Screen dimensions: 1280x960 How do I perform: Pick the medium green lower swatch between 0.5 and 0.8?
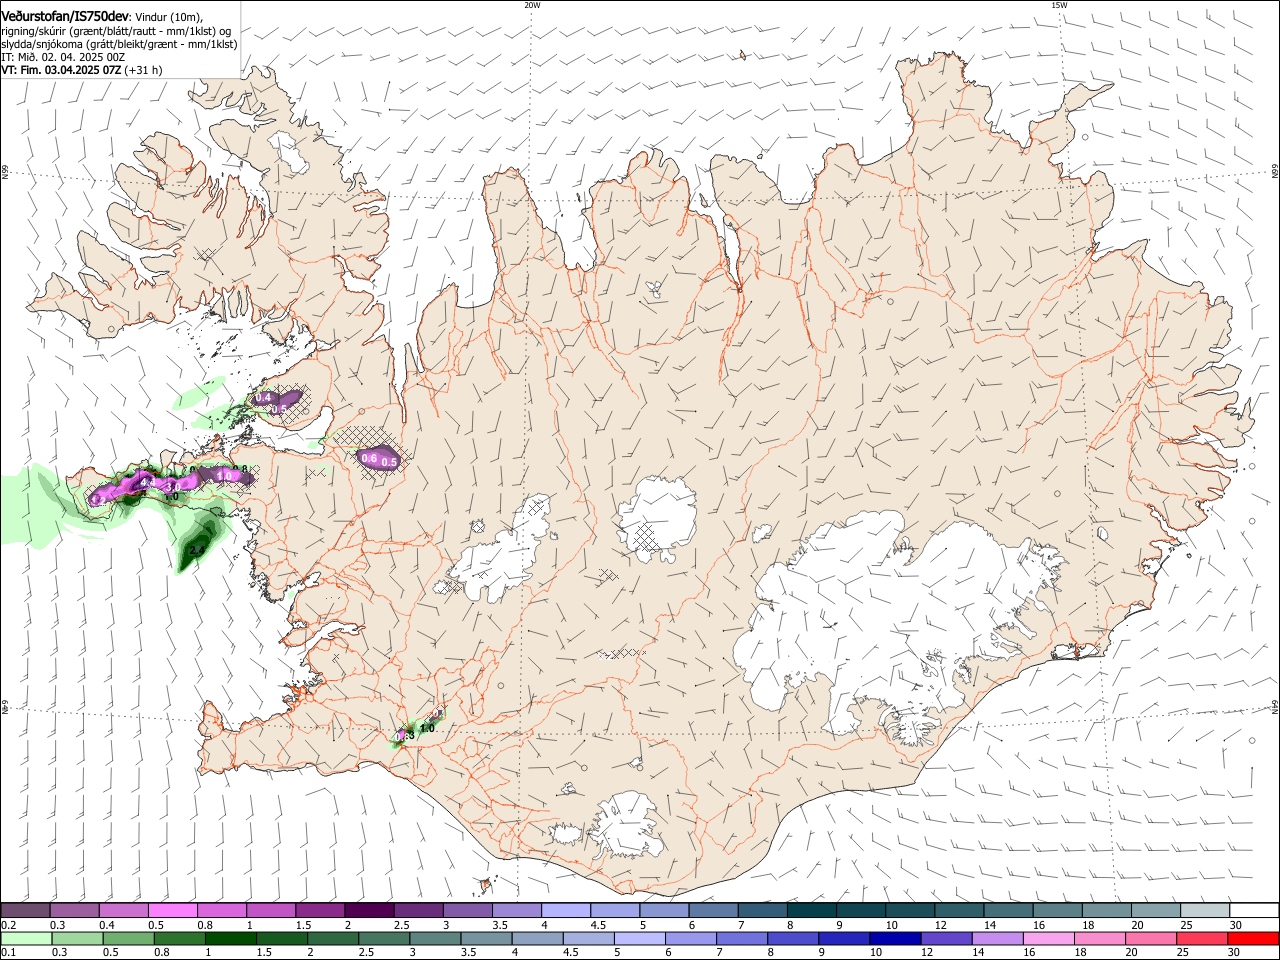click(128, 938)
